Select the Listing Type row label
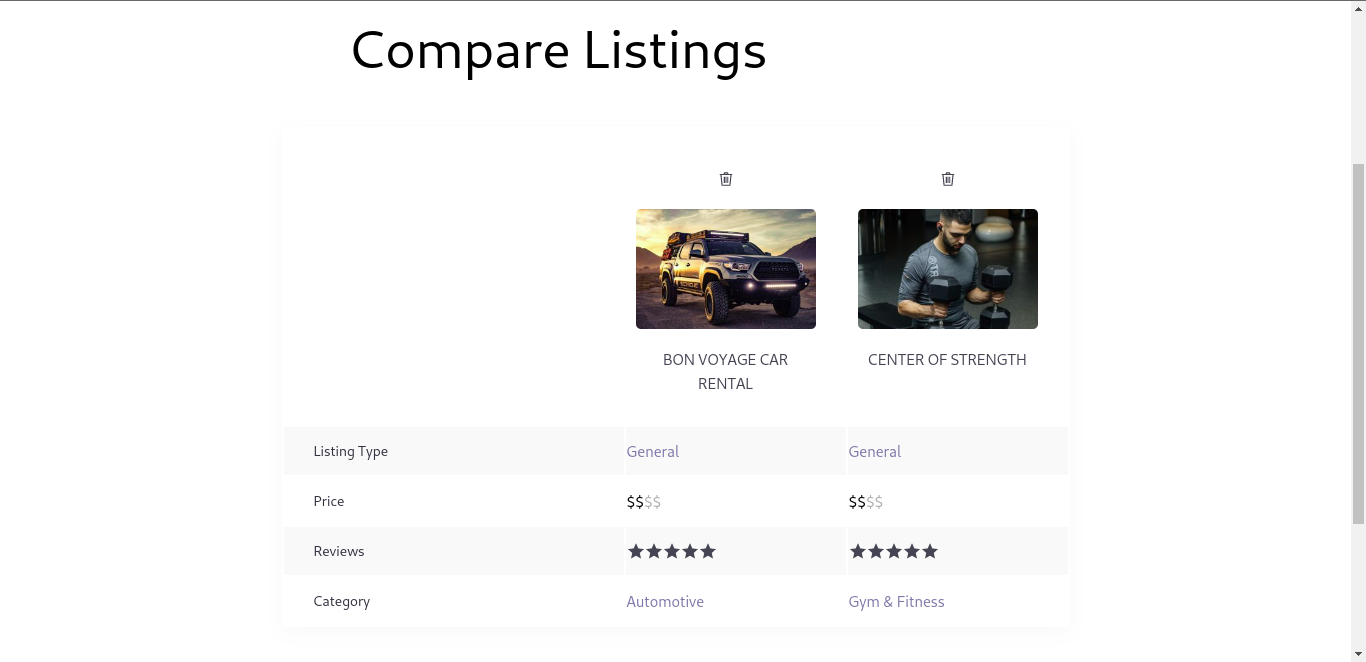 point(351,452)
